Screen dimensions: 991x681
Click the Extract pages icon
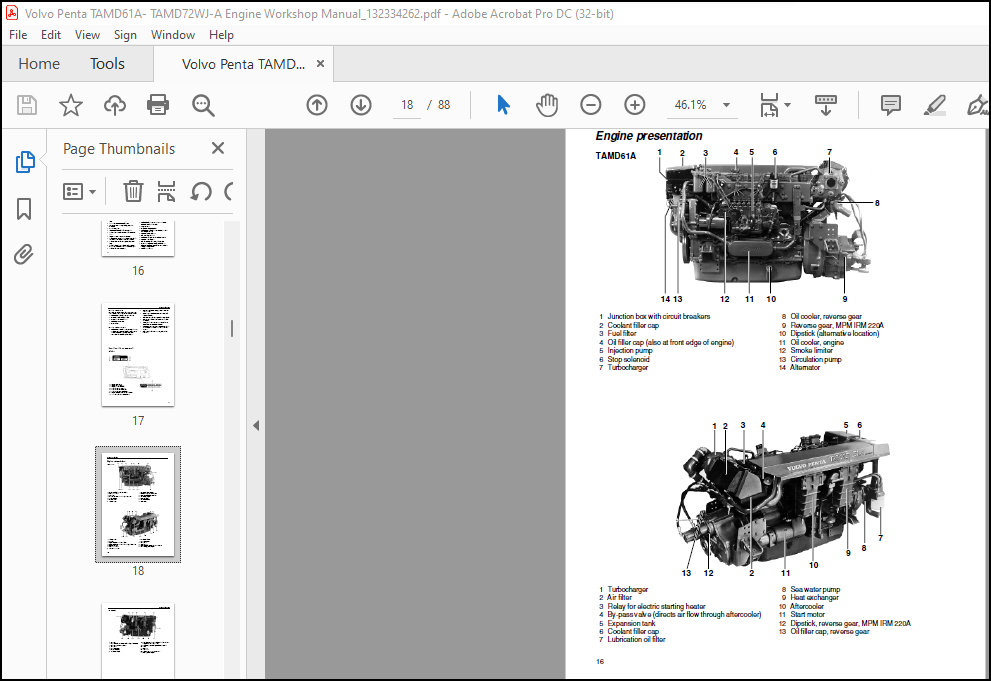coord(166,191)
